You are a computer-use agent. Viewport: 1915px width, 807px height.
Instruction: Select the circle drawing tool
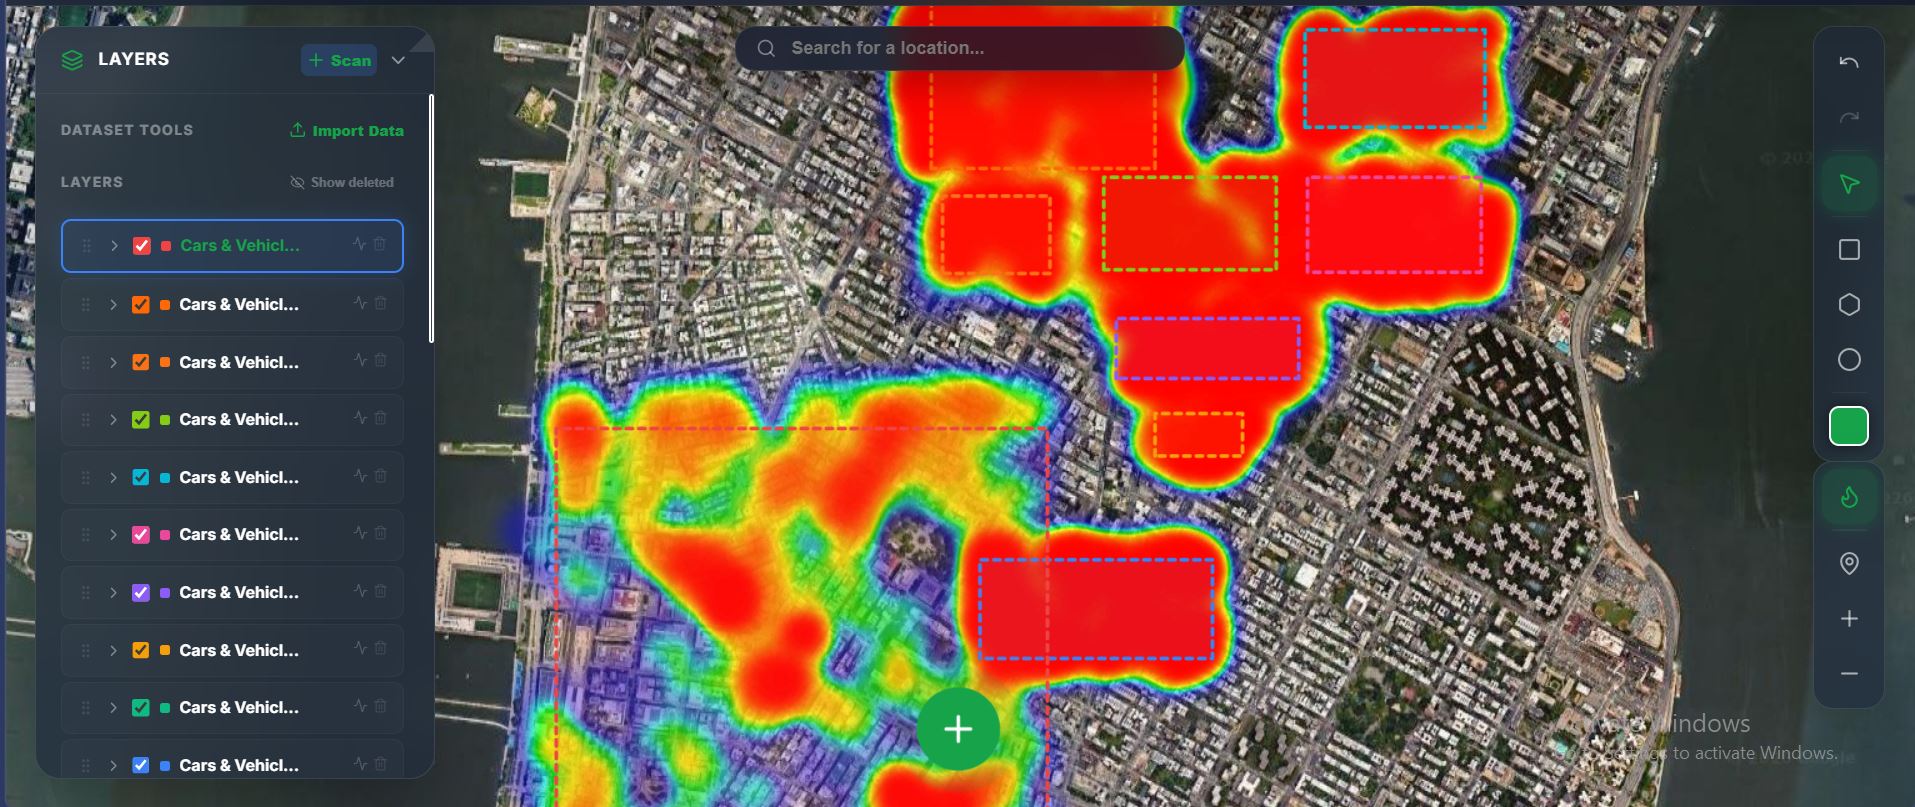coord(1848,360)
